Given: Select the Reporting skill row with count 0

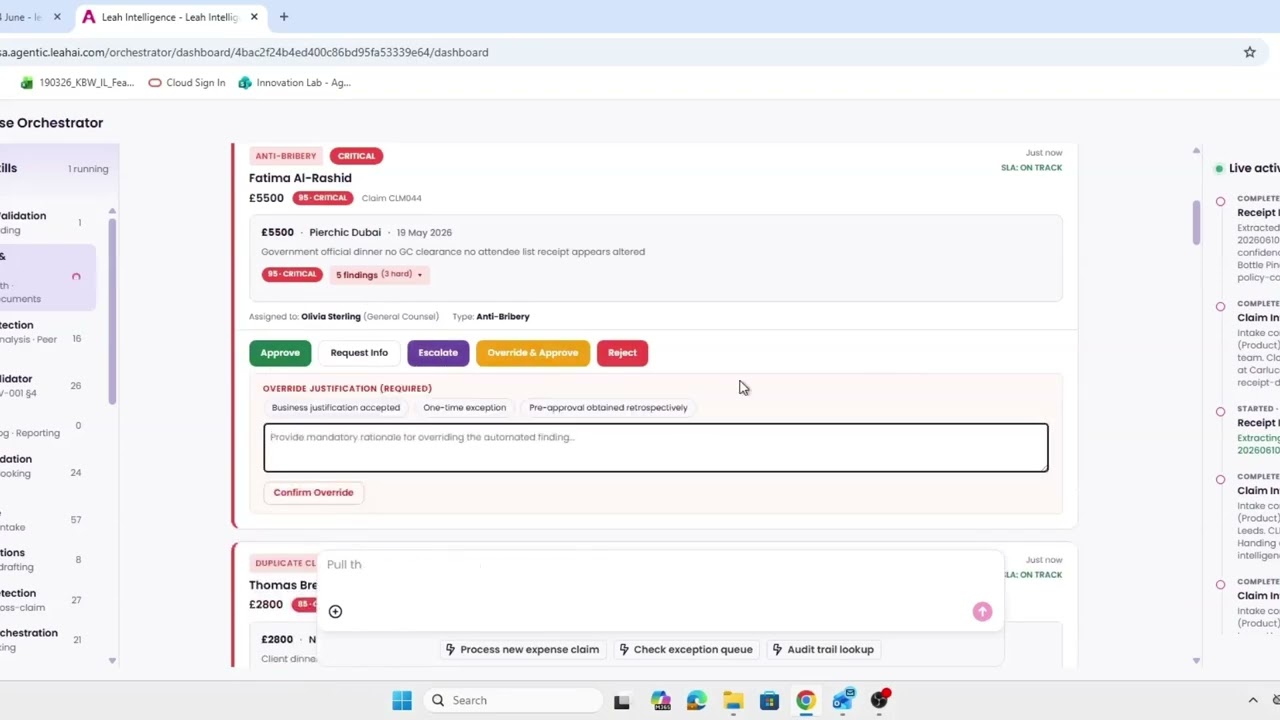Looking at the screenshot, I should (x=48, y=428).
